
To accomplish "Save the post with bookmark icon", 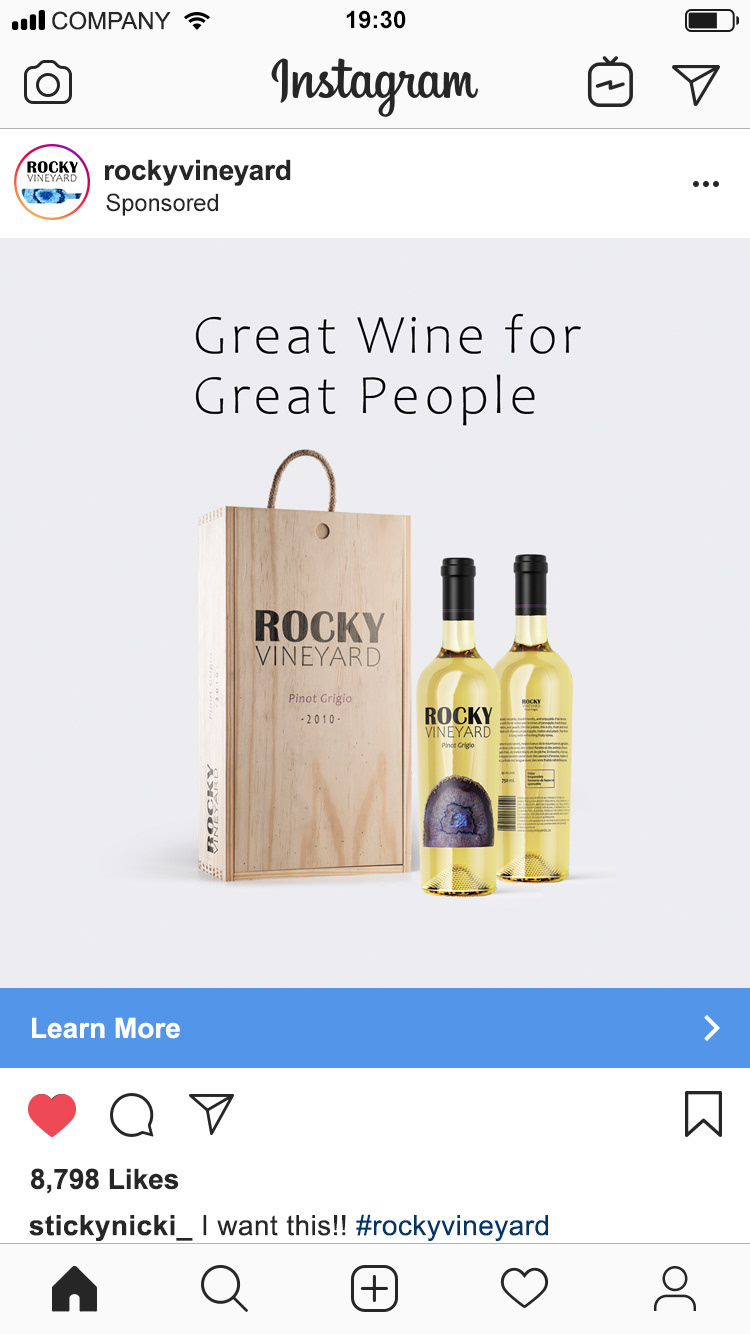I will click(703, 1113).
